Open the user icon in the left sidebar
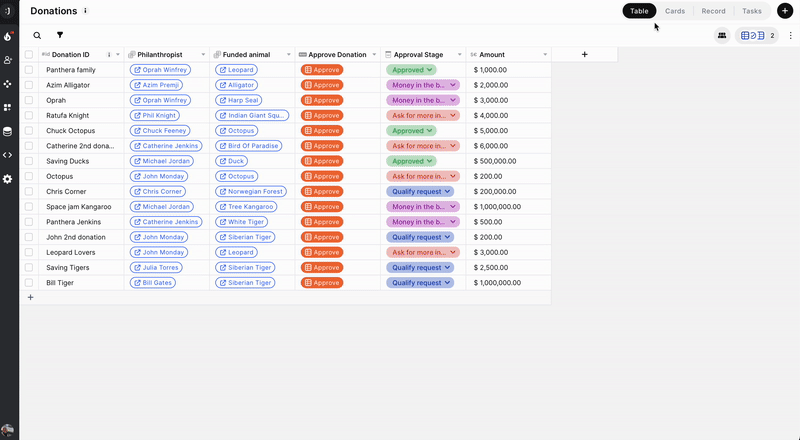The image size is (800, 440). click(x=8, y=60)
